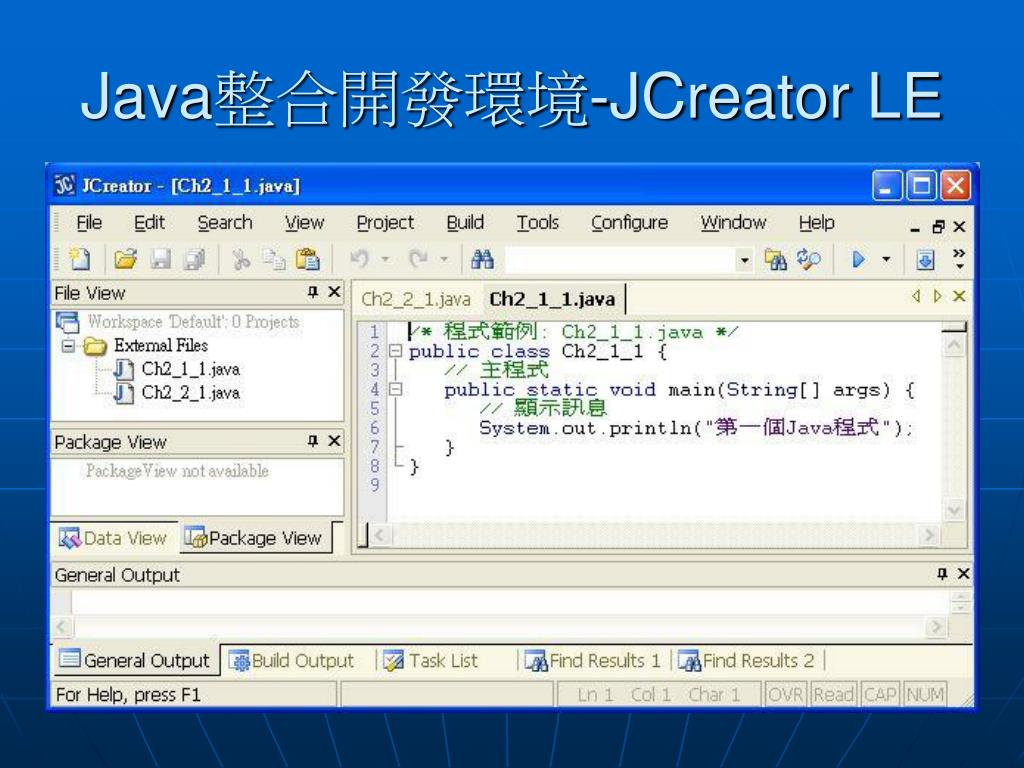
Task: Close the File View panel
Action: (334, 292)
